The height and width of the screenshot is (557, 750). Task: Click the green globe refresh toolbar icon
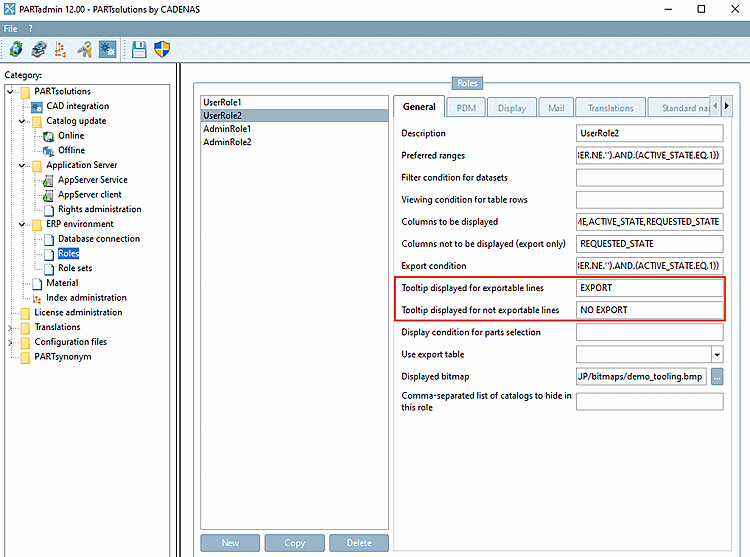click(x=16, y=49)
